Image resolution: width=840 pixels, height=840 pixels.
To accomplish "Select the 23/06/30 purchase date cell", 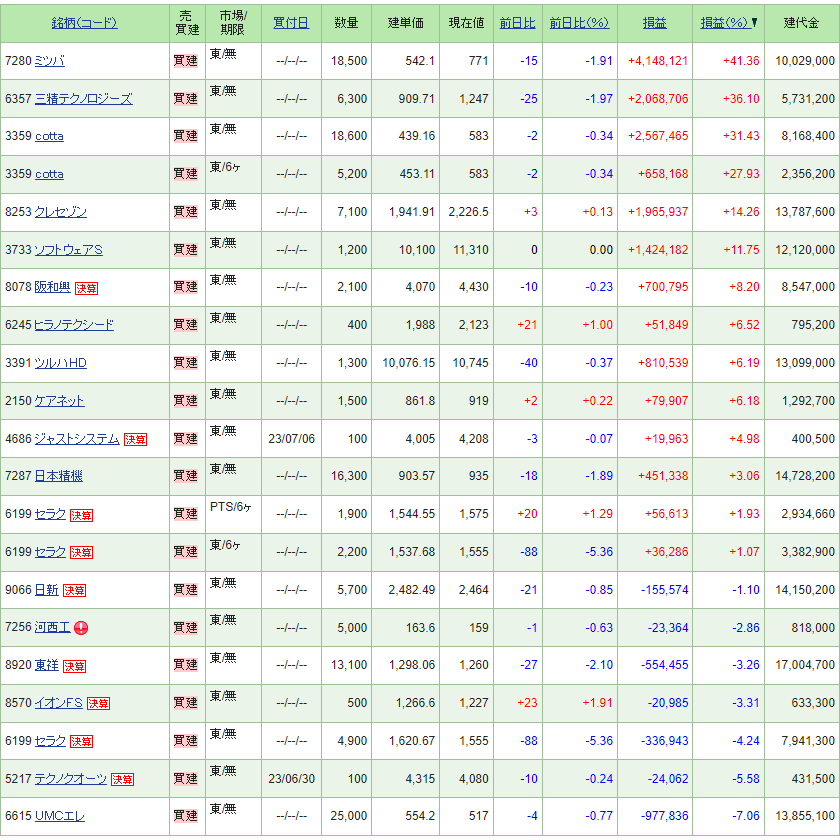I will click(x=291, y=779).
